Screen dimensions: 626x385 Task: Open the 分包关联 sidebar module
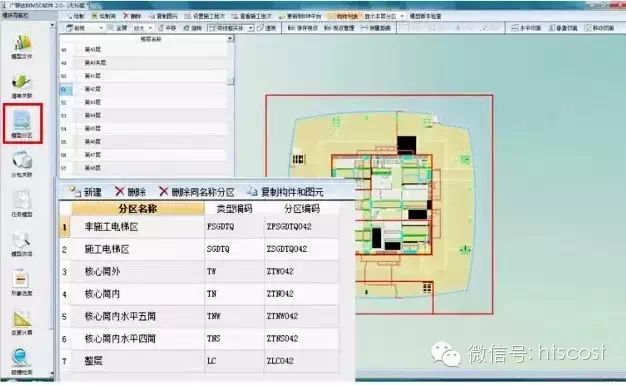[22, 165]
